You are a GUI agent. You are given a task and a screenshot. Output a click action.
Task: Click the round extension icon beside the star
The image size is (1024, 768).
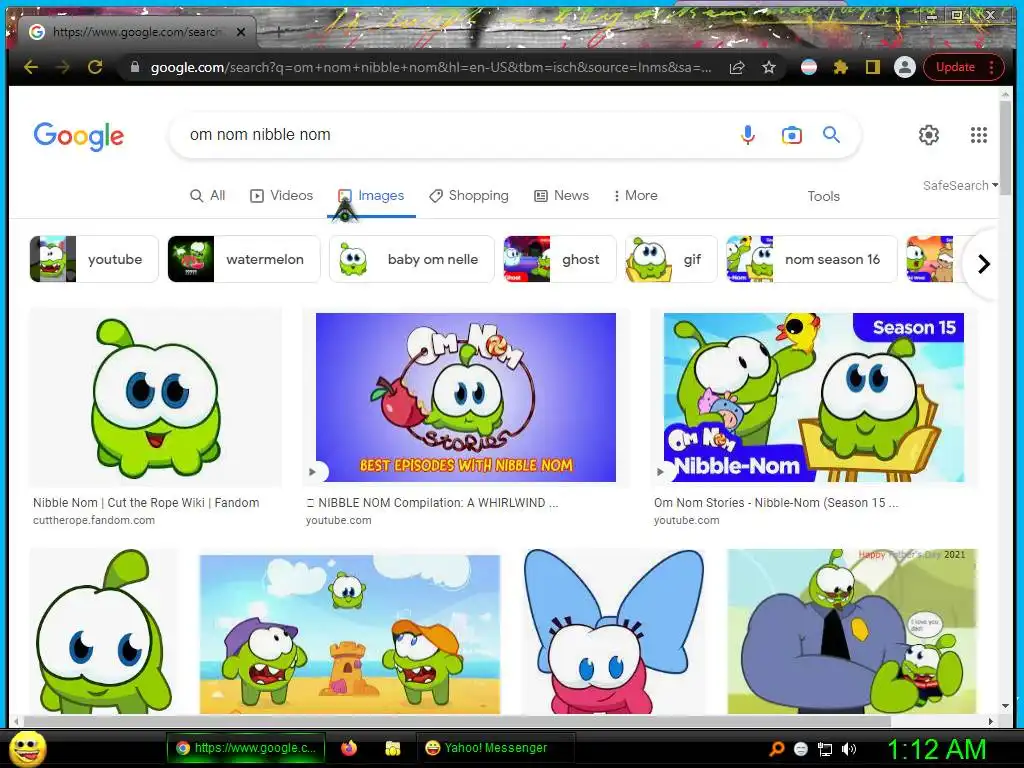pos(808,67)
